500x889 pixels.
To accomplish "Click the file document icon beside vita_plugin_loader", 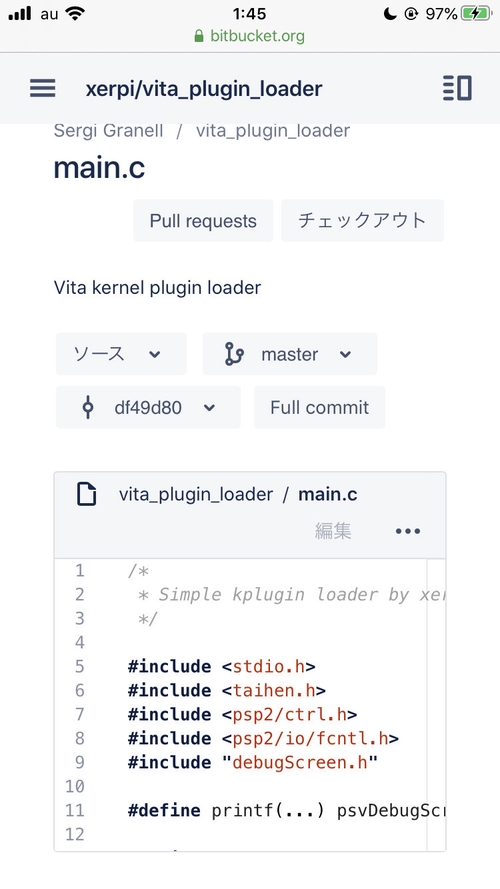I will (x=86, y=494).
